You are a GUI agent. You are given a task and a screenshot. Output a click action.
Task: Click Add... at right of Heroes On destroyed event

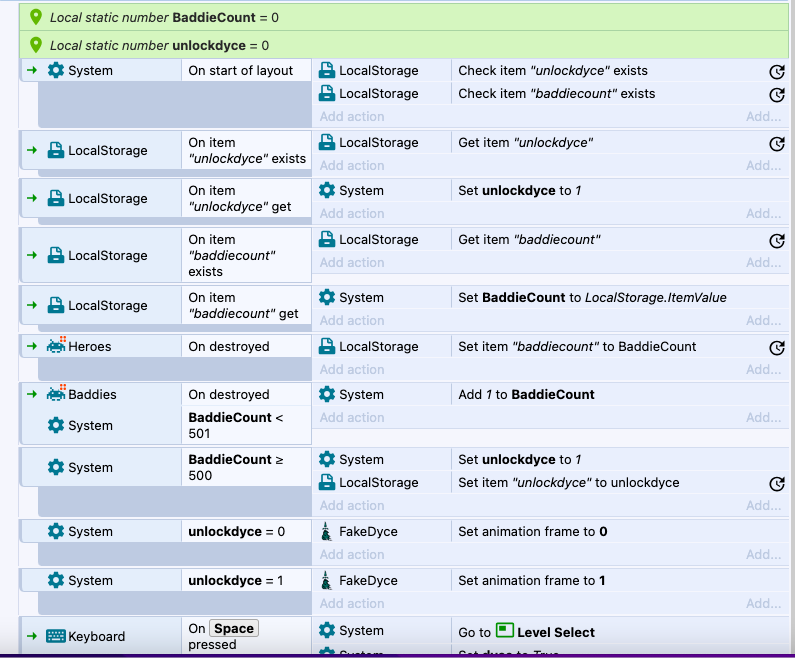click(764, 370)
